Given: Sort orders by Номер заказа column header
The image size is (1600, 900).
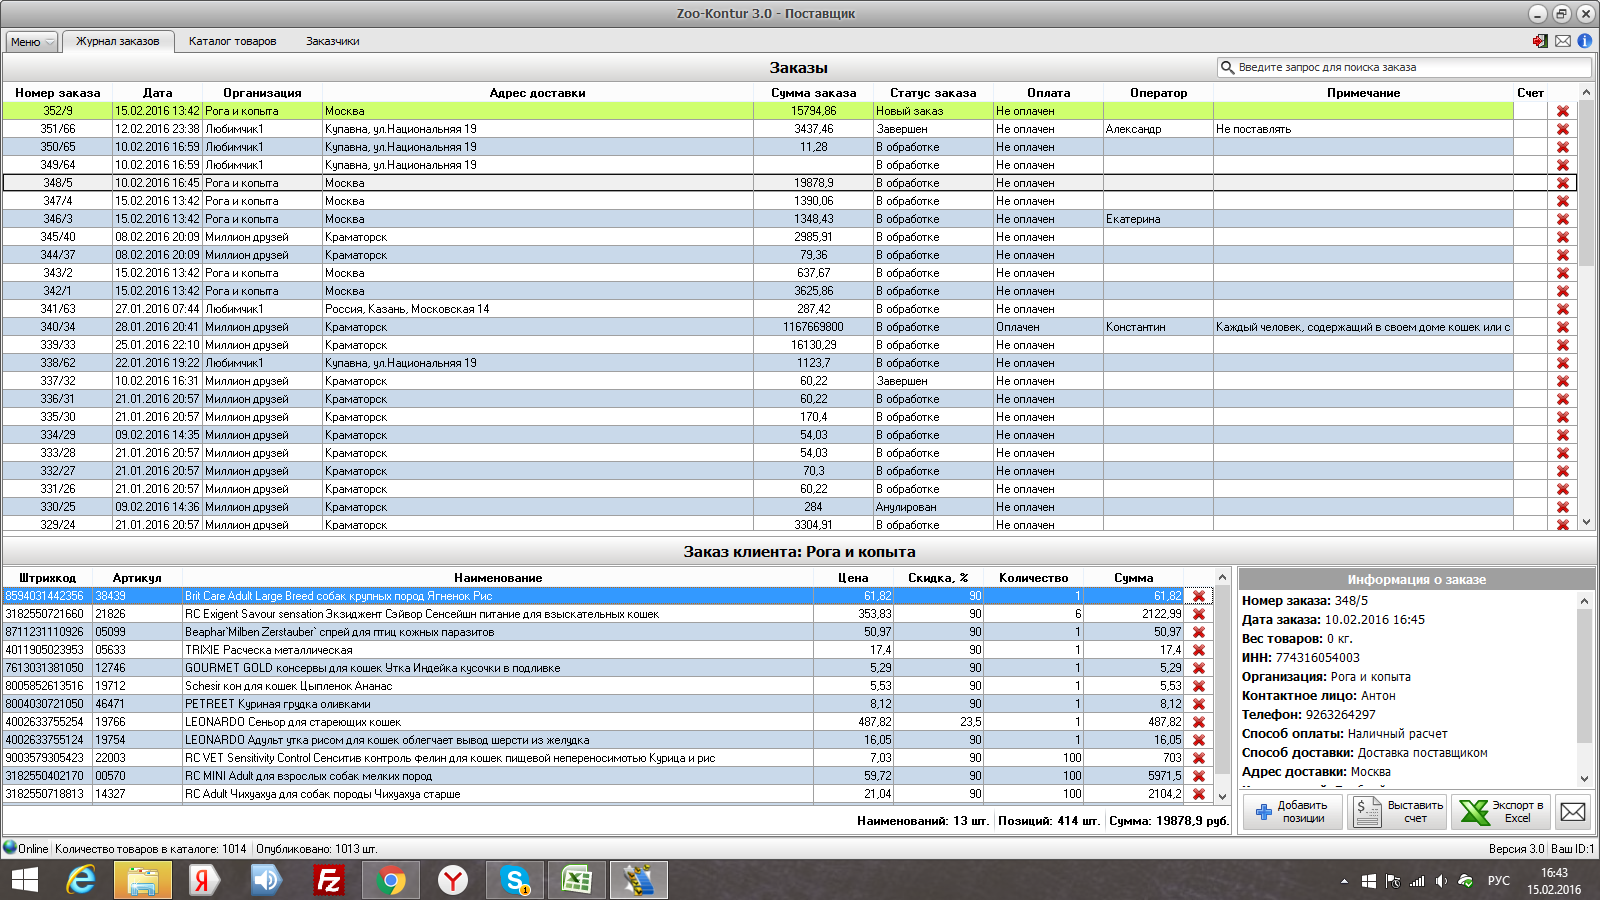Looking at the screenshot, I should (x=57, y=93).
